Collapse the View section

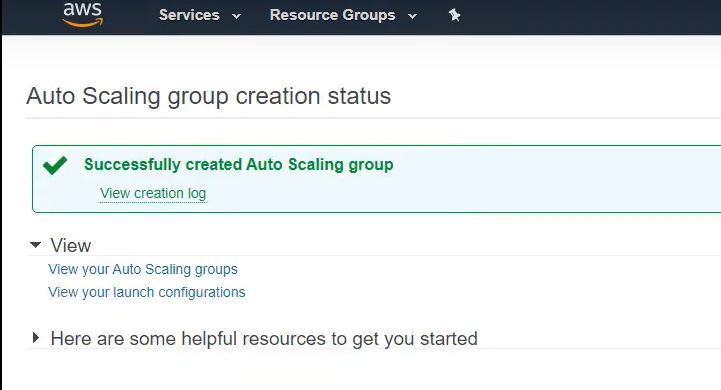[35, 245]
